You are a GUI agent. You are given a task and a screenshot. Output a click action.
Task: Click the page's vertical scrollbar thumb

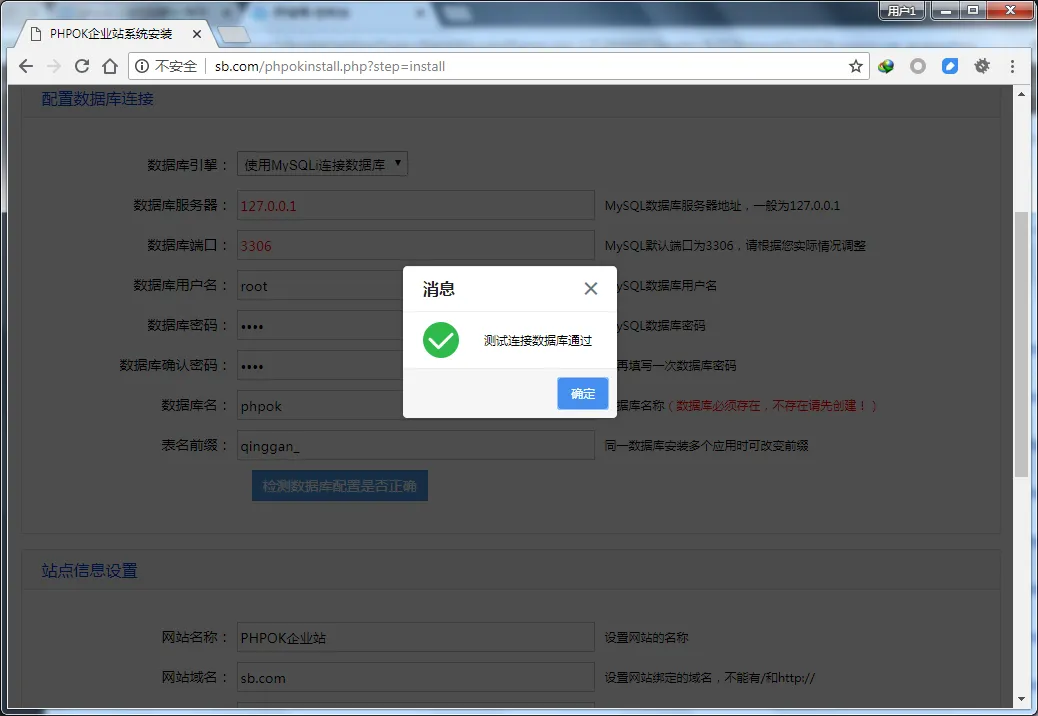pos(1021,340)
